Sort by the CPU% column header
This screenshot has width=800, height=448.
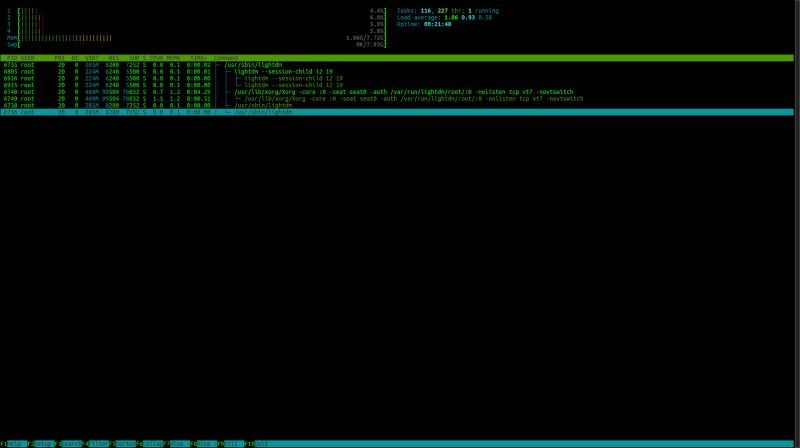point(156,58)
